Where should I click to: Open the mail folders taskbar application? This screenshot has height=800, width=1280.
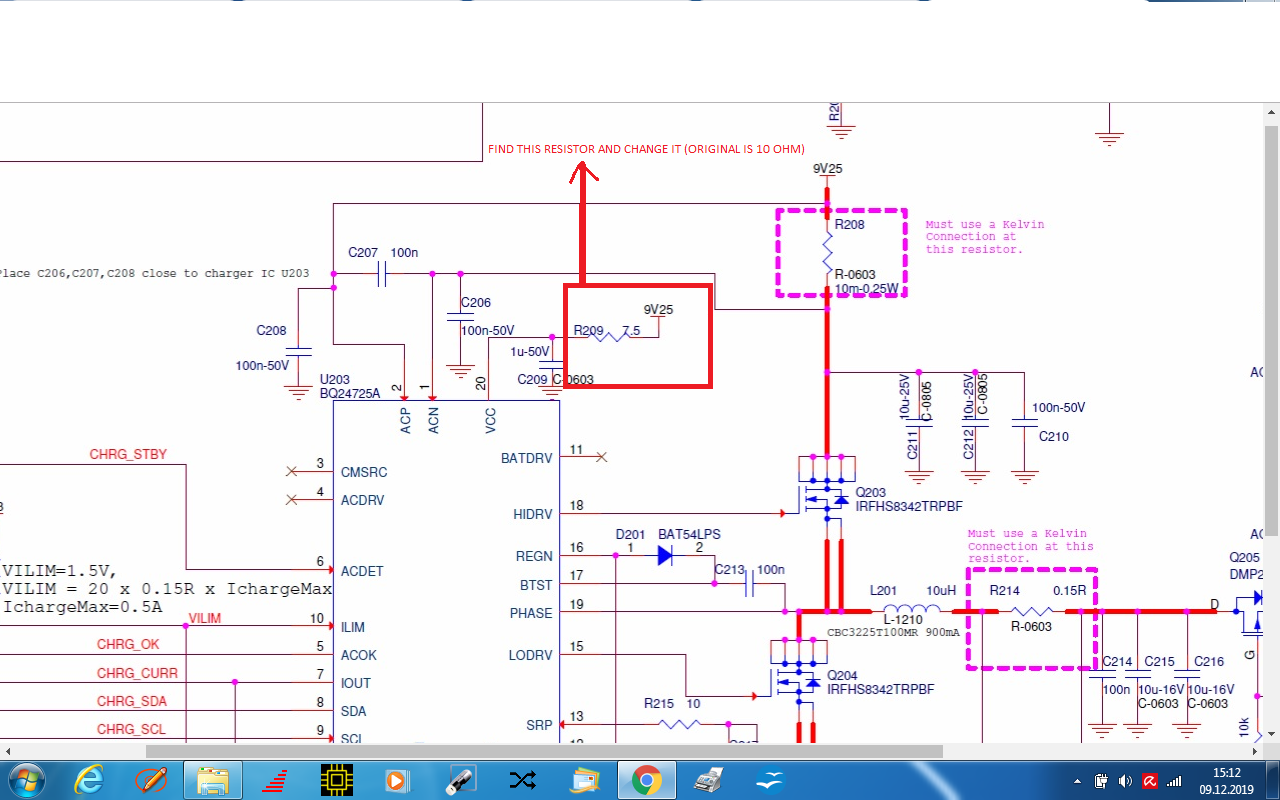coord(584,779)
